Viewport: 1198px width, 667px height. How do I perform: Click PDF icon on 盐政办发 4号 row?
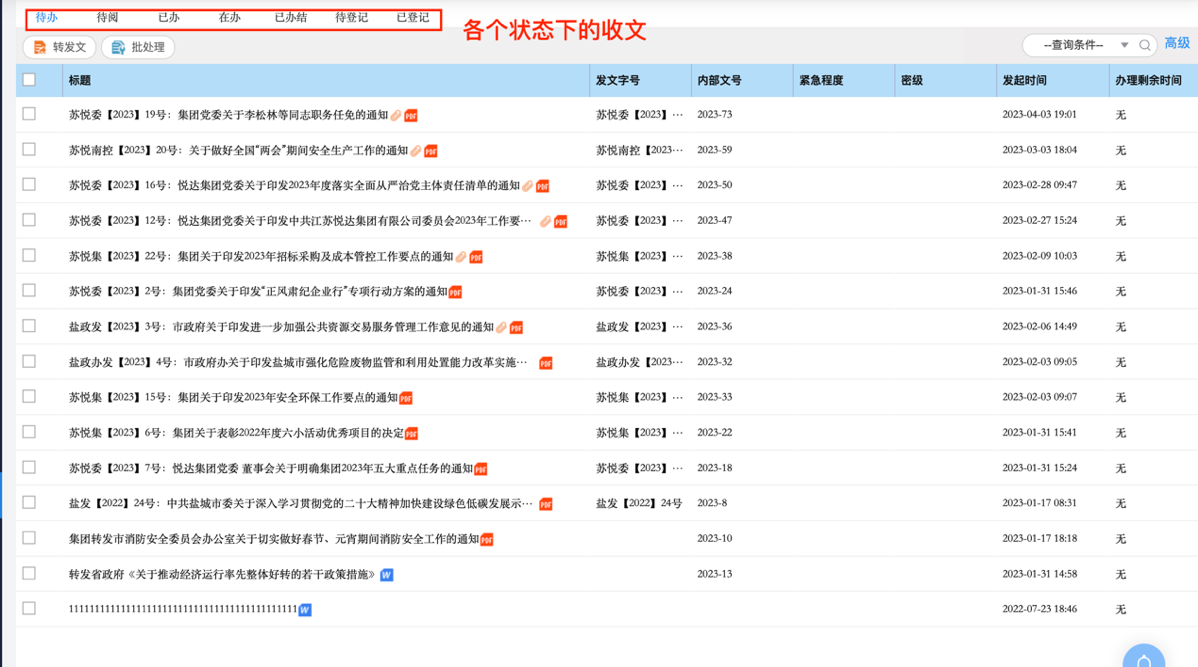click(546, 363)
